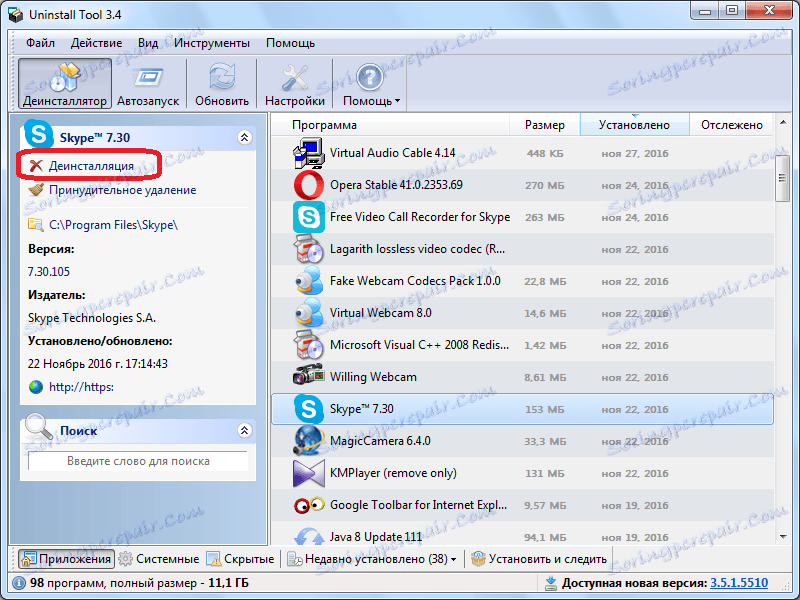Collapse the Поиск panel
800x600 pixels.
click(244, 431)
